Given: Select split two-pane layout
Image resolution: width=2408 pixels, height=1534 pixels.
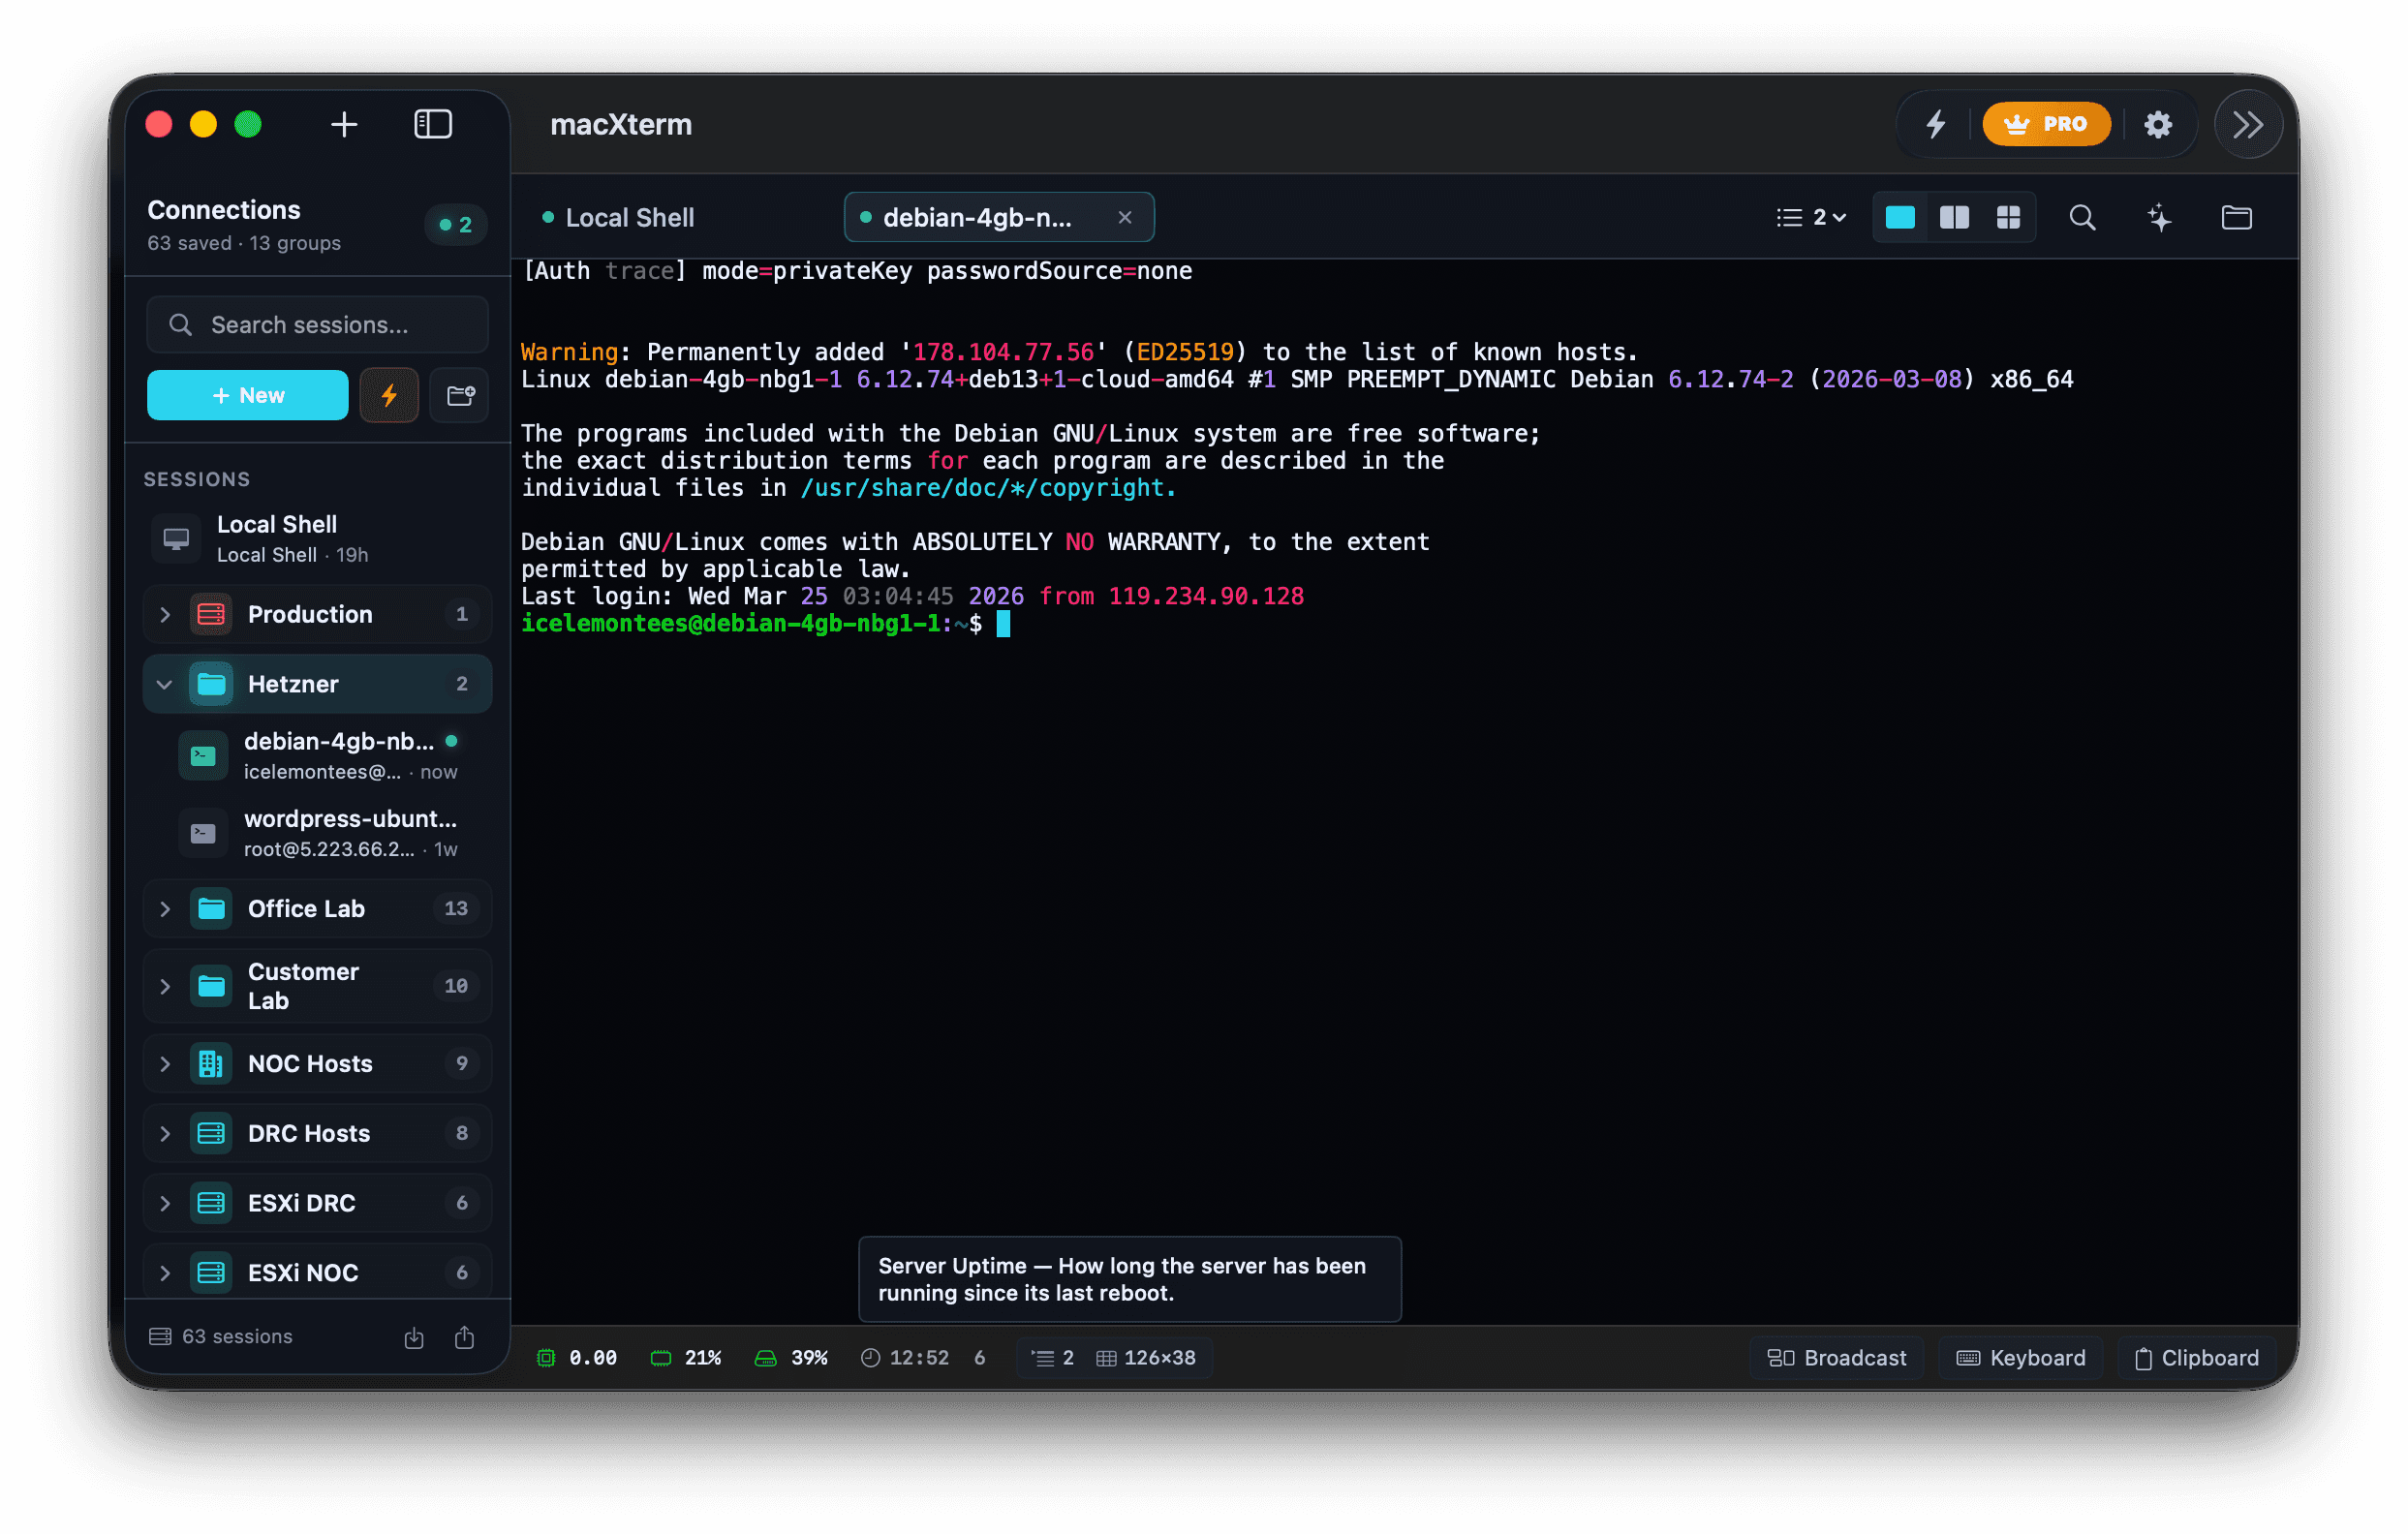Looking at the screenshot, I should tap(1953, 217).
